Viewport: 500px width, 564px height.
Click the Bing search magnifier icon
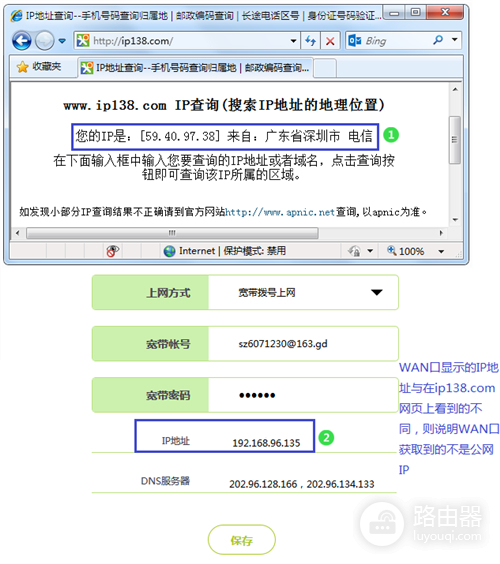[438, 40]
